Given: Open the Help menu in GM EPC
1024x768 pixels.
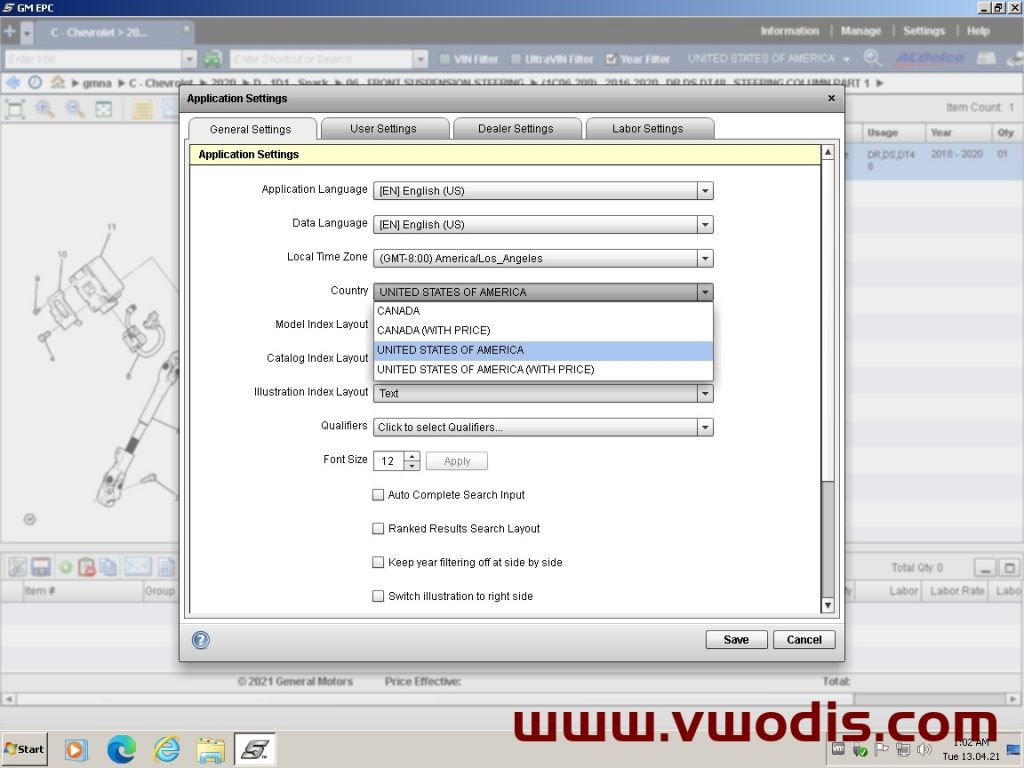Looking at the screenshot, I should tap(978, 31).
